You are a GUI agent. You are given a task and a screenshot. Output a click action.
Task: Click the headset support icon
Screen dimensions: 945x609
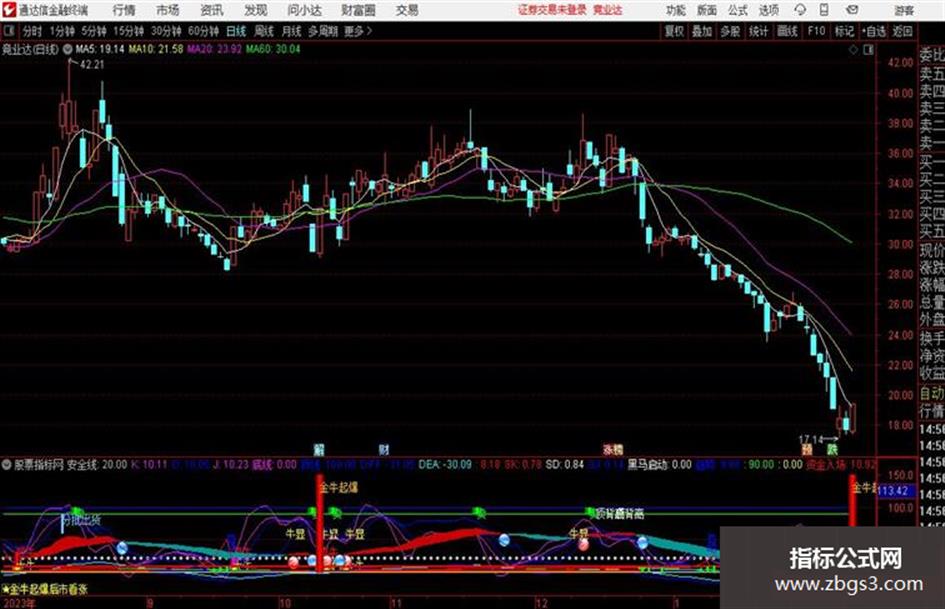[x=800, y=10]
